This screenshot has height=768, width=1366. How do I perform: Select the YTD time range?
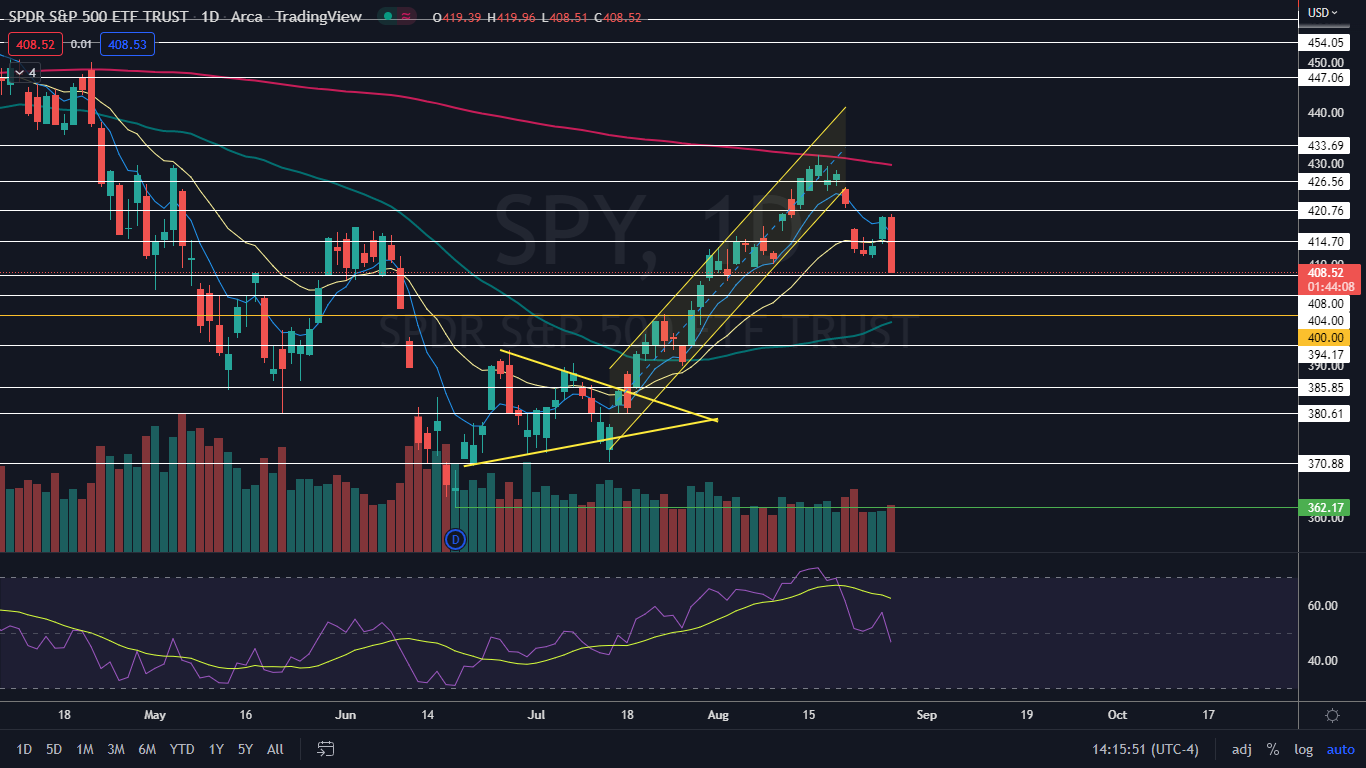(182, 749)
